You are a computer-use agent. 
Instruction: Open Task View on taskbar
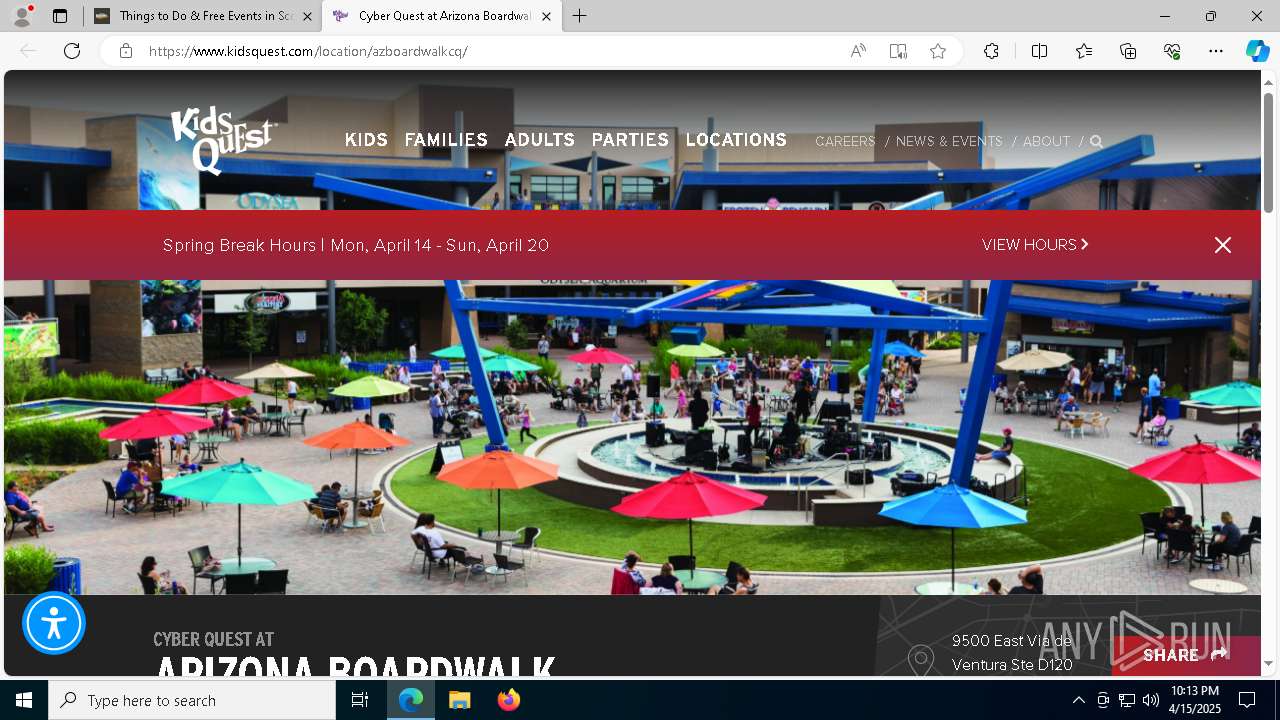tap(360, 700)
